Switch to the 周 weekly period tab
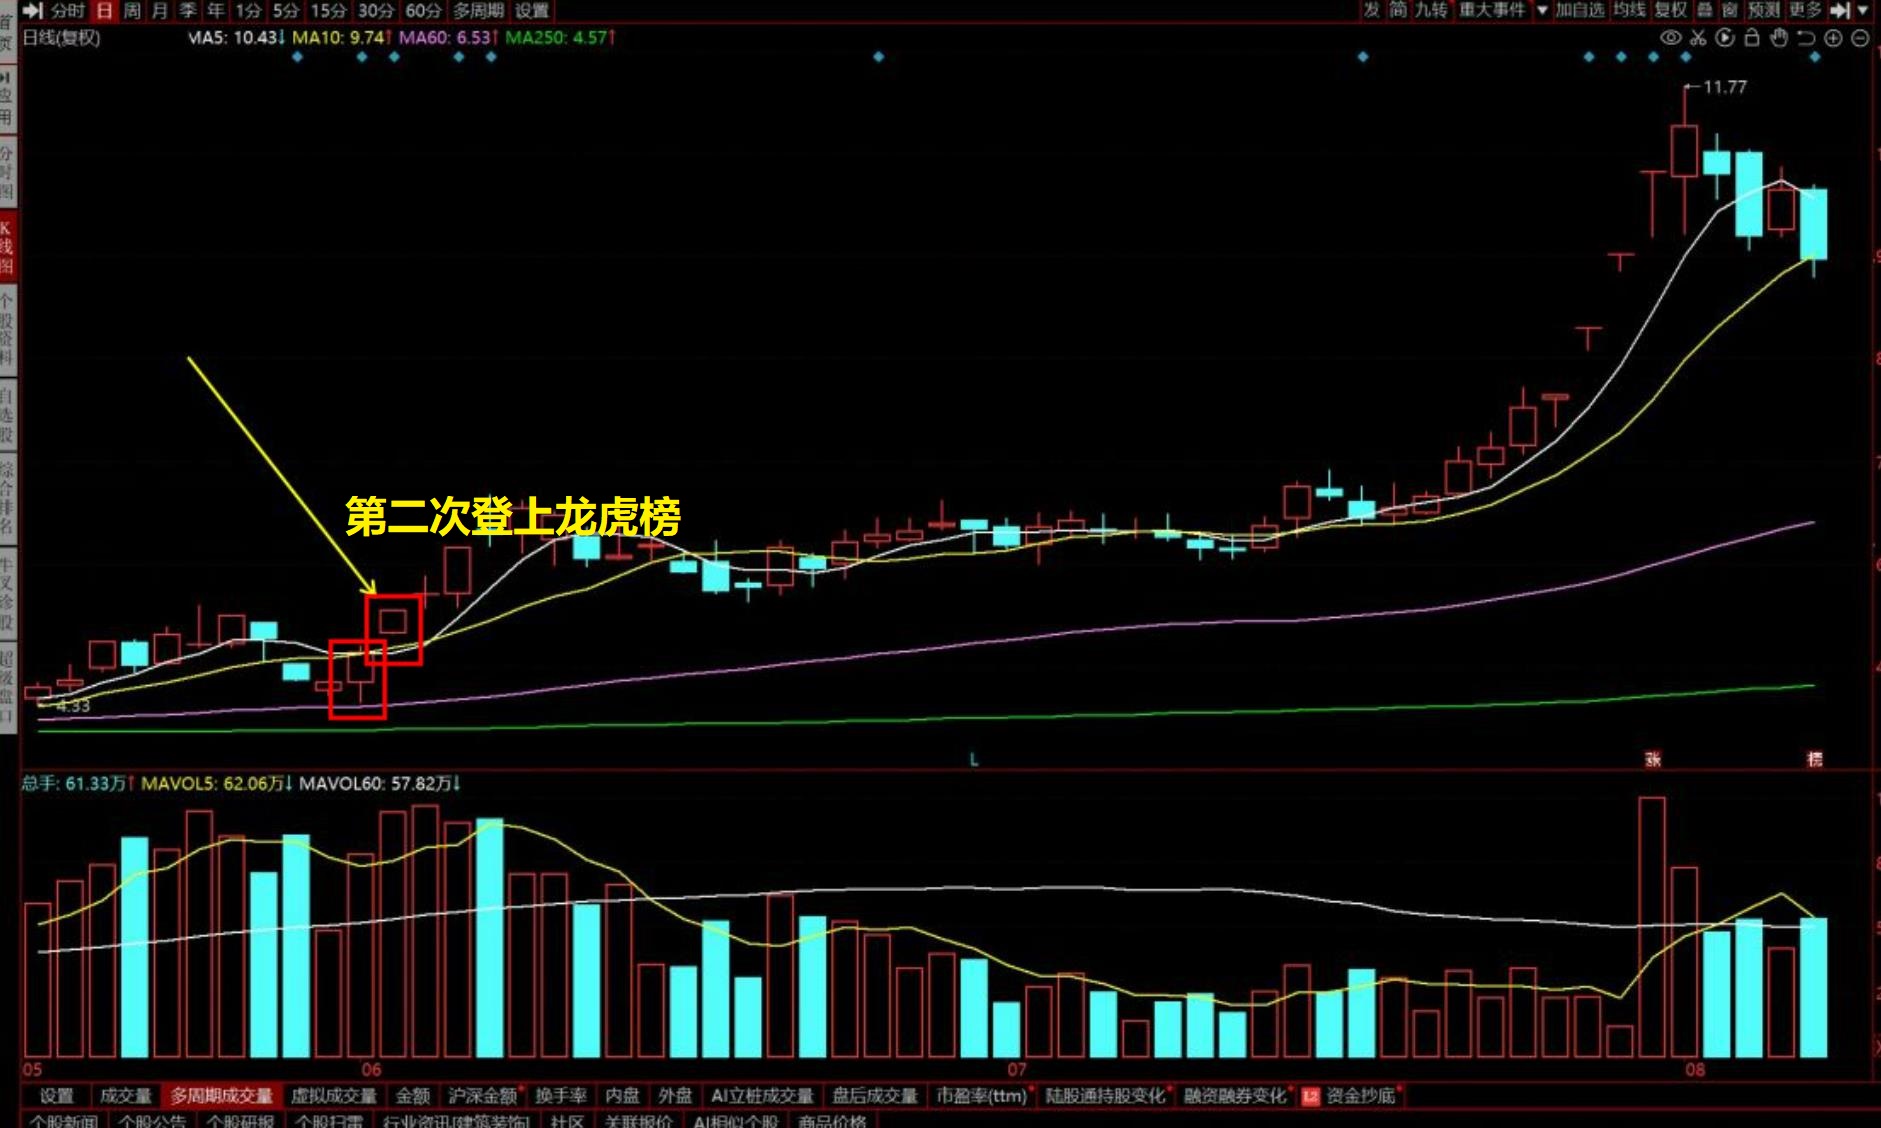Screen dimensions: 1881x1128 tap(132, 11)
